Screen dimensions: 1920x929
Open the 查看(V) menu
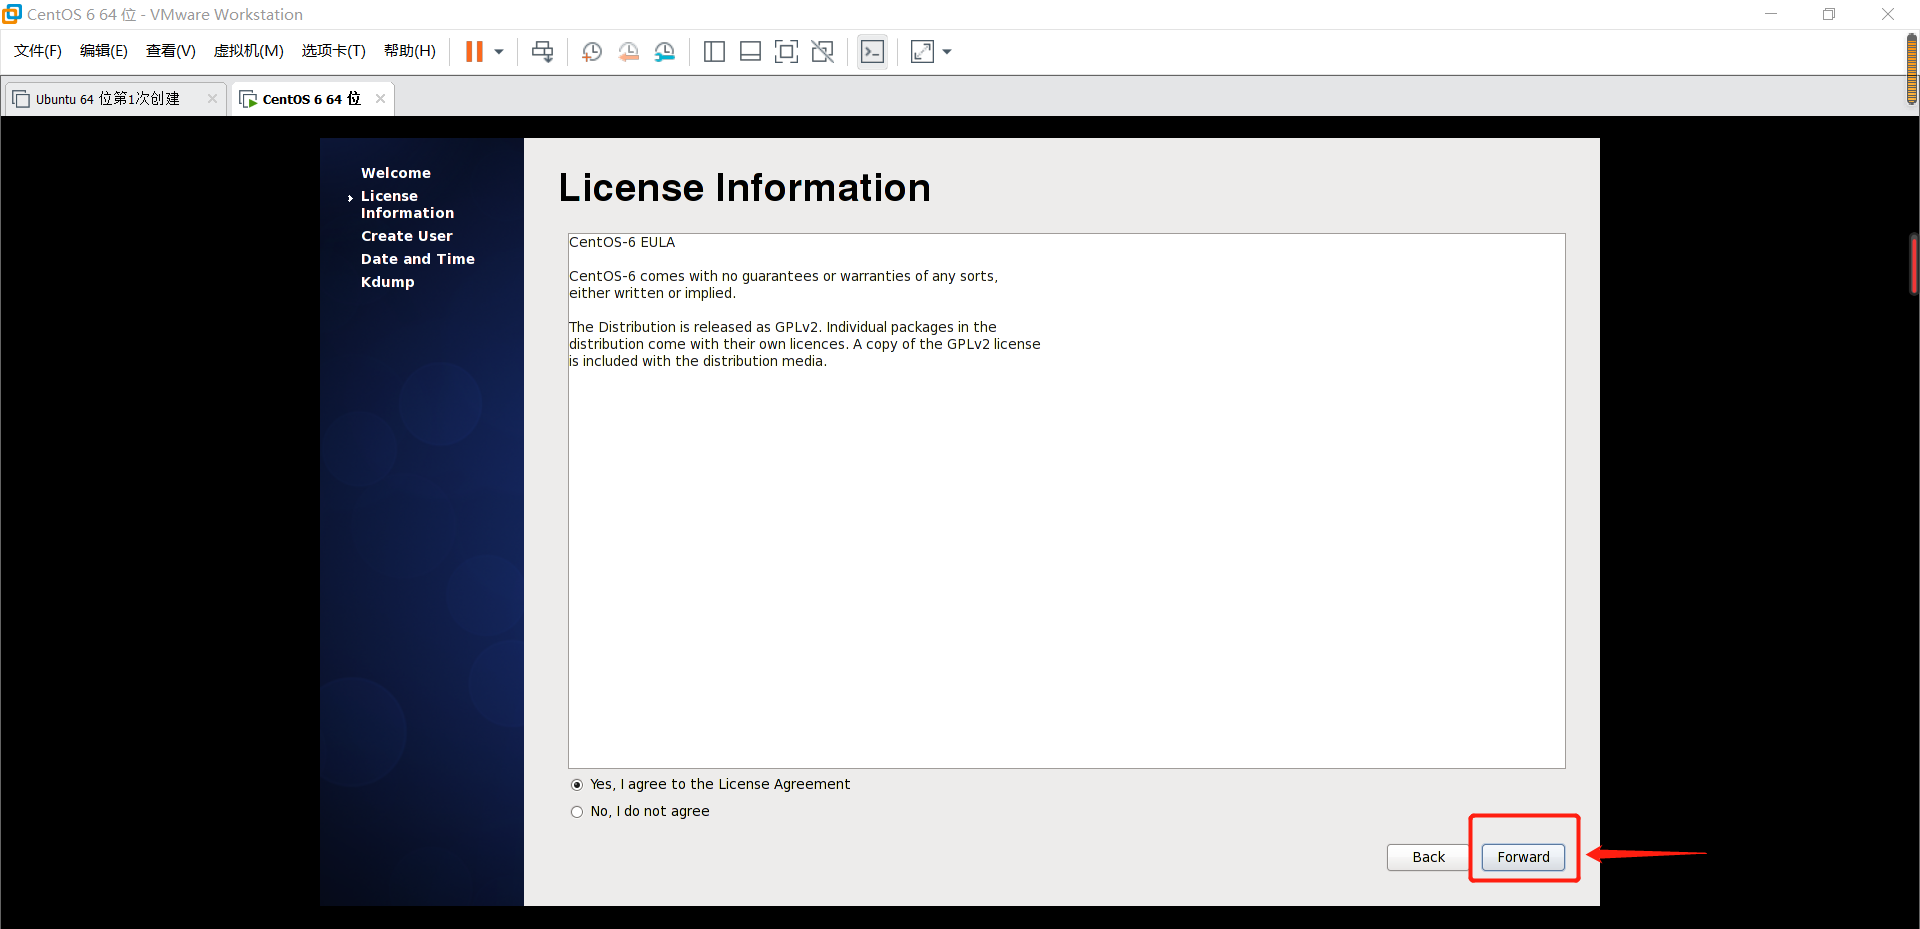coord(171,51)
